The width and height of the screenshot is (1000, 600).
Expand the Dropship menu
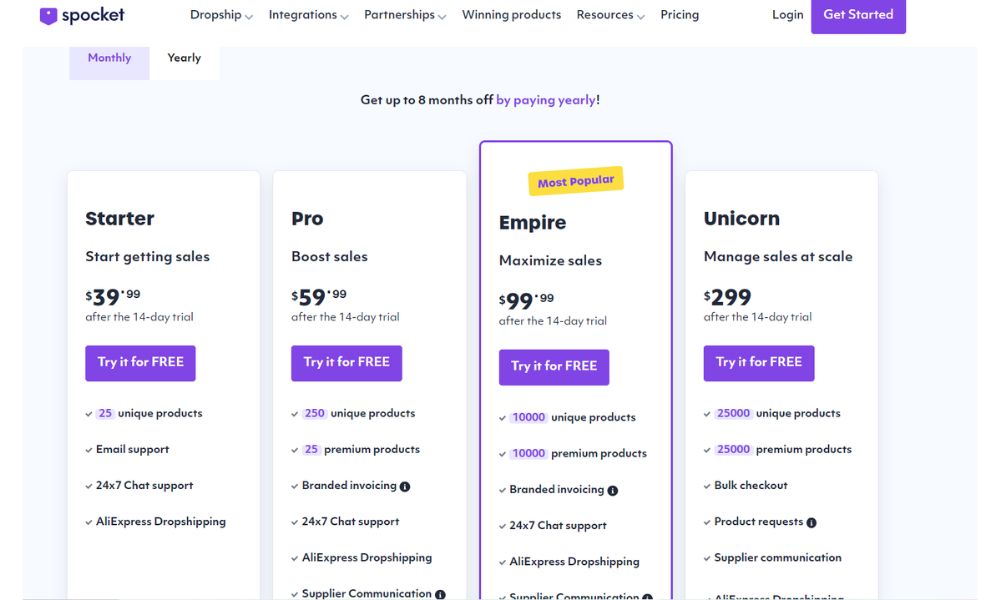point(221,15)
